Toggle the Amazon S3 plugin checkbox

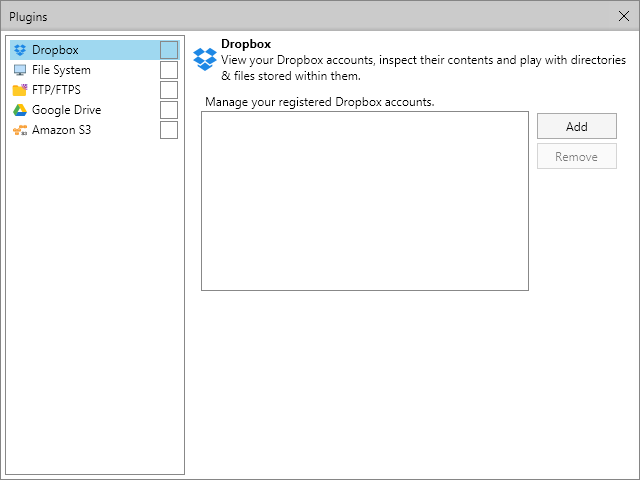tap(169, 130)
